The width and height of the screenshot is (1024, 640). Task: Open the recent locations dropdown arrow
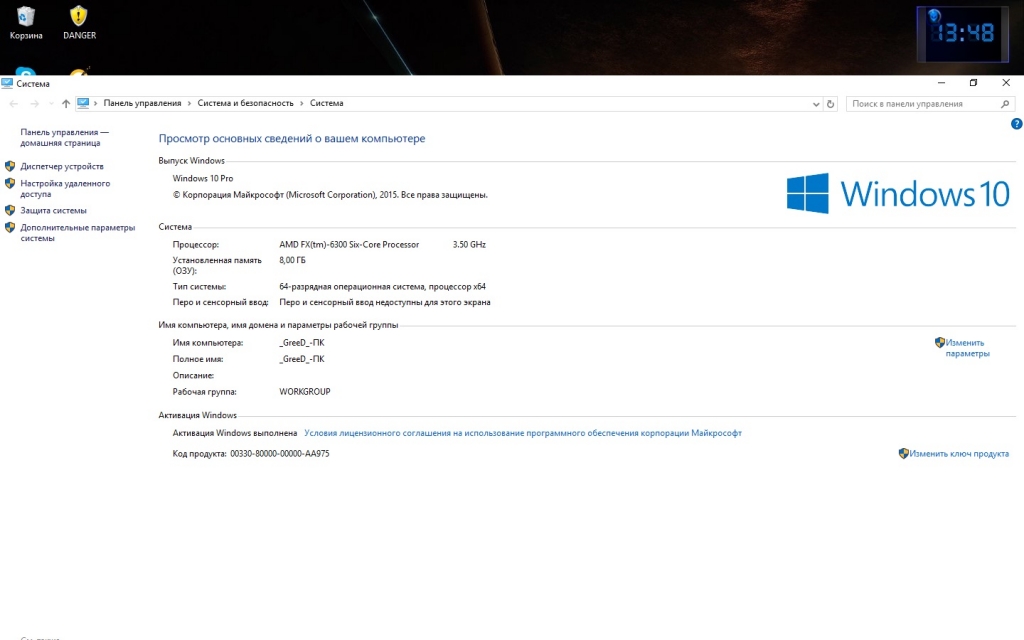click(50, 103)
